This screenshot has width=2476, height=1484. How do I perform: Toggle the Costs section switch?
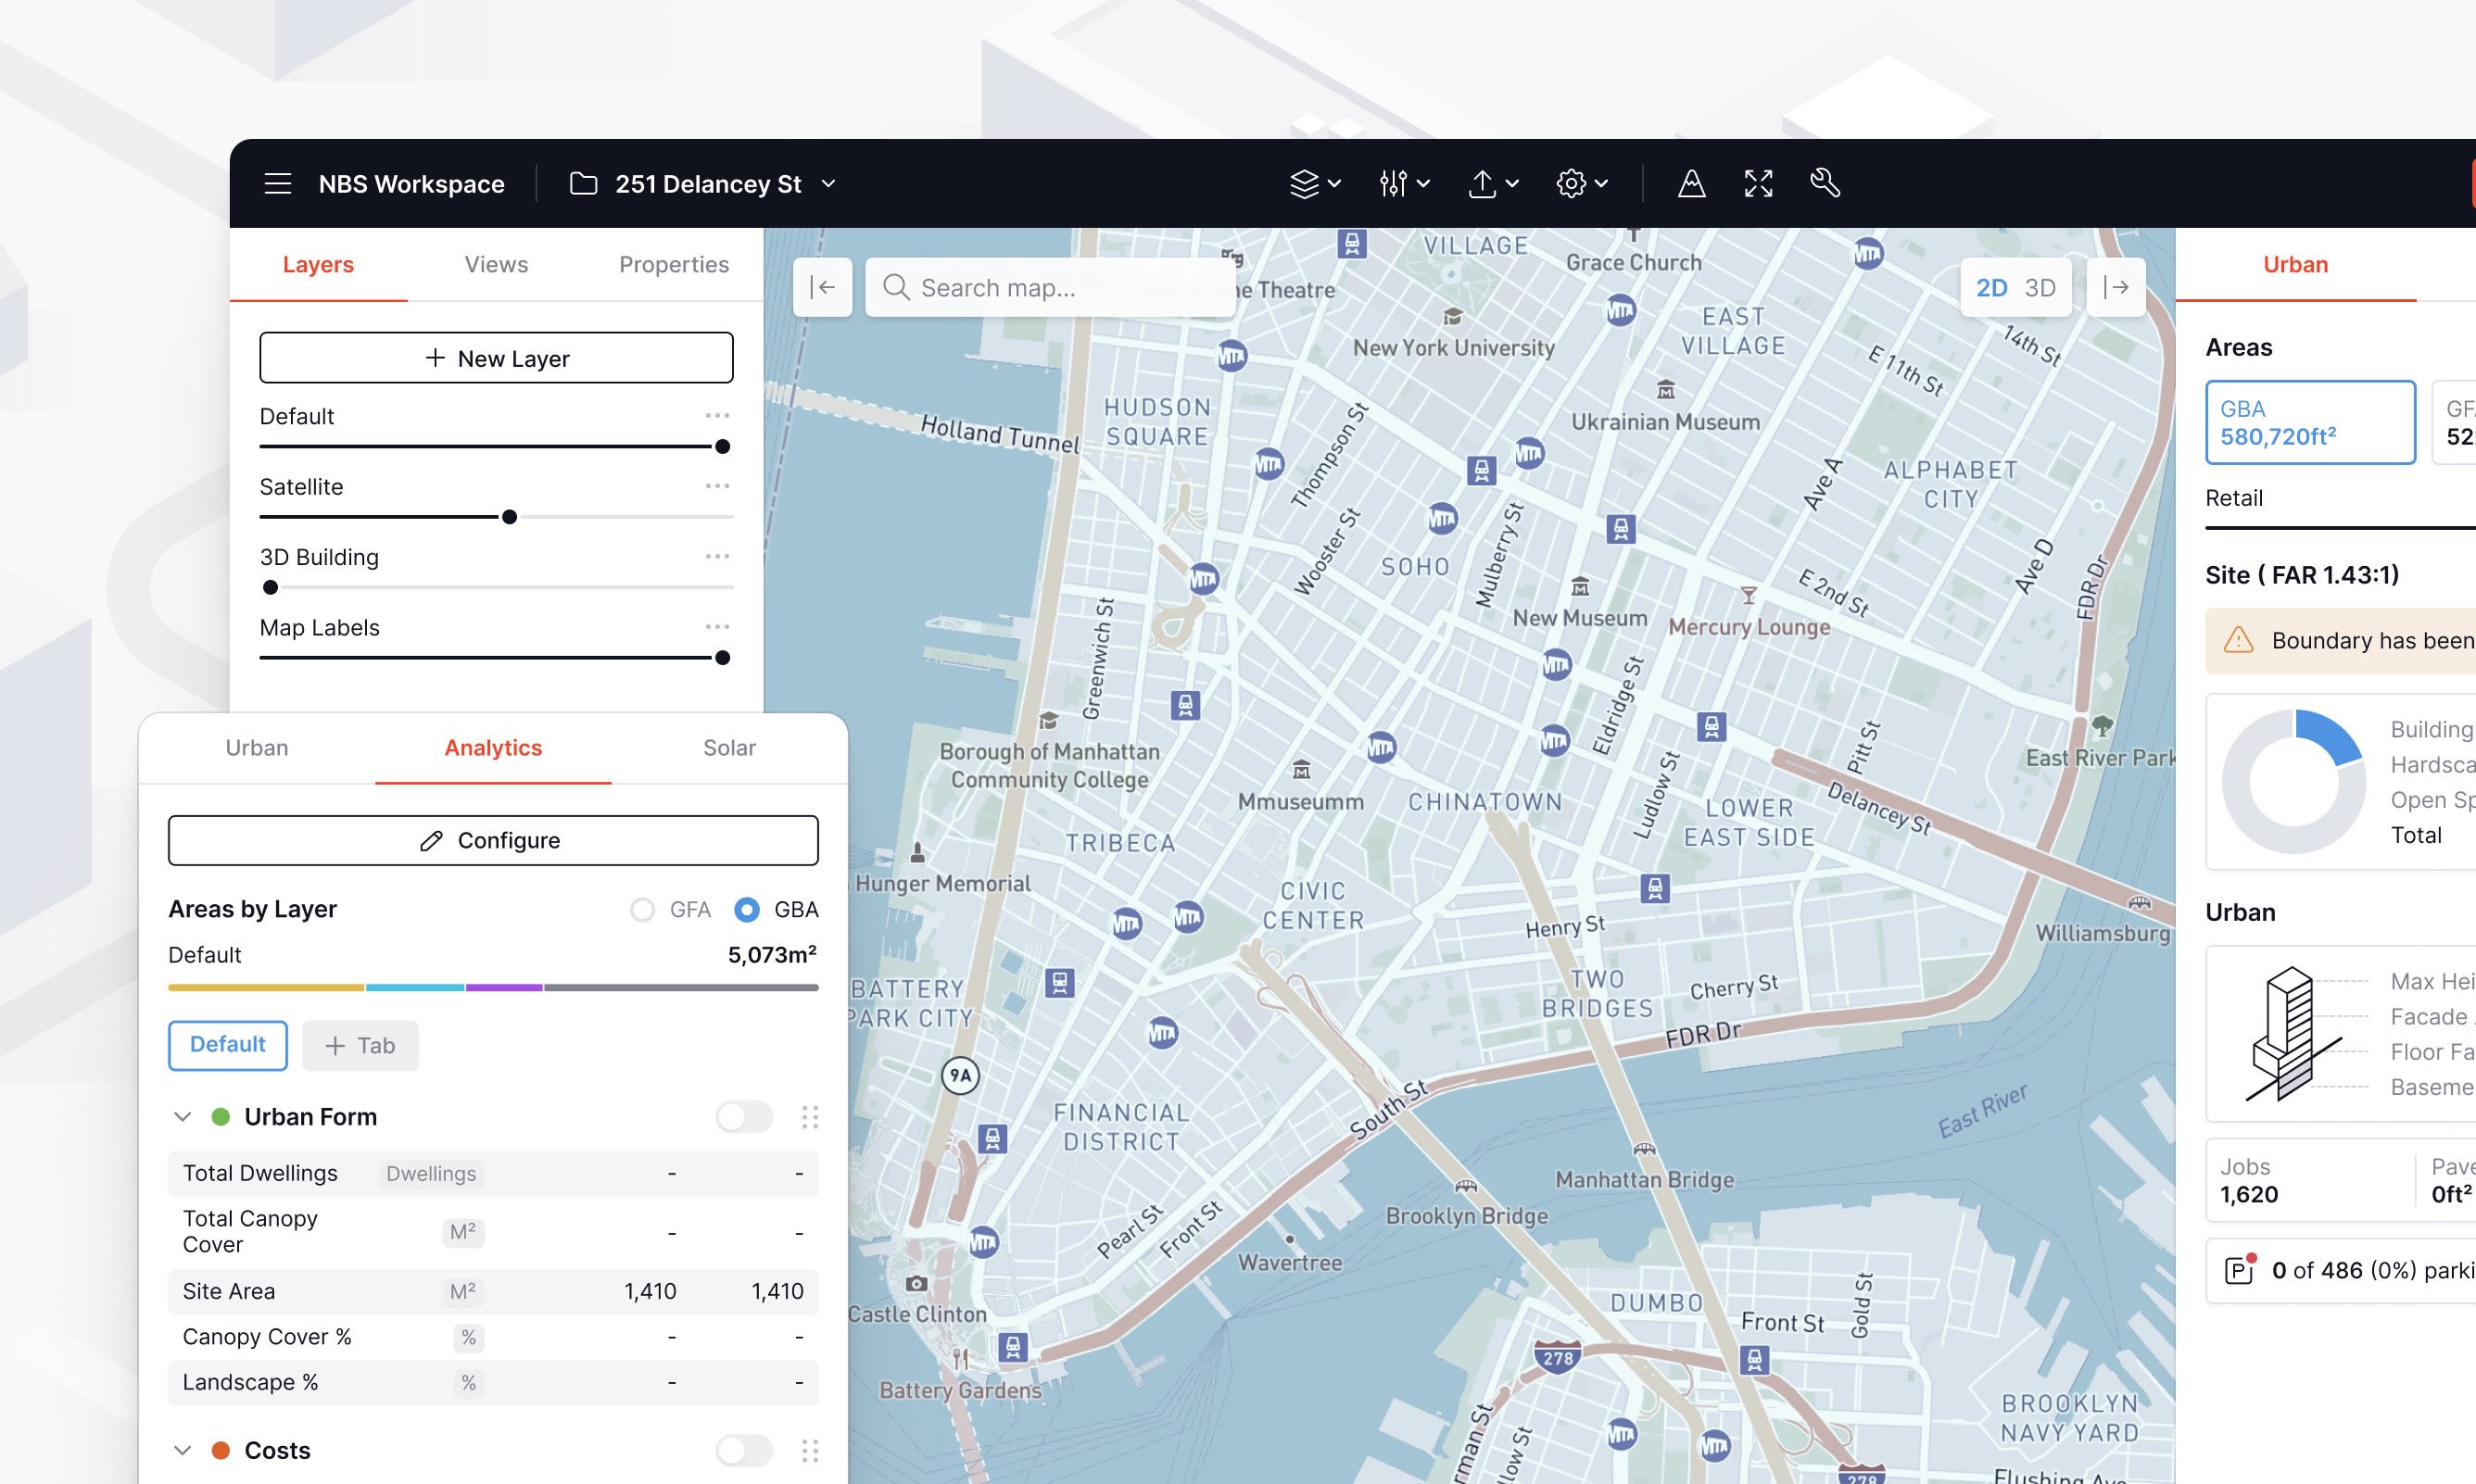pos(744,1450)
